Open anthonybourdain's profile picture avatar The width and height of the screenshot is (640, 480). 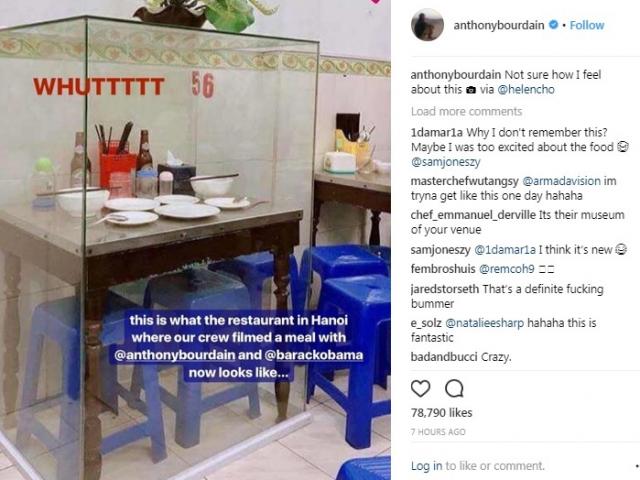point(427,25)
